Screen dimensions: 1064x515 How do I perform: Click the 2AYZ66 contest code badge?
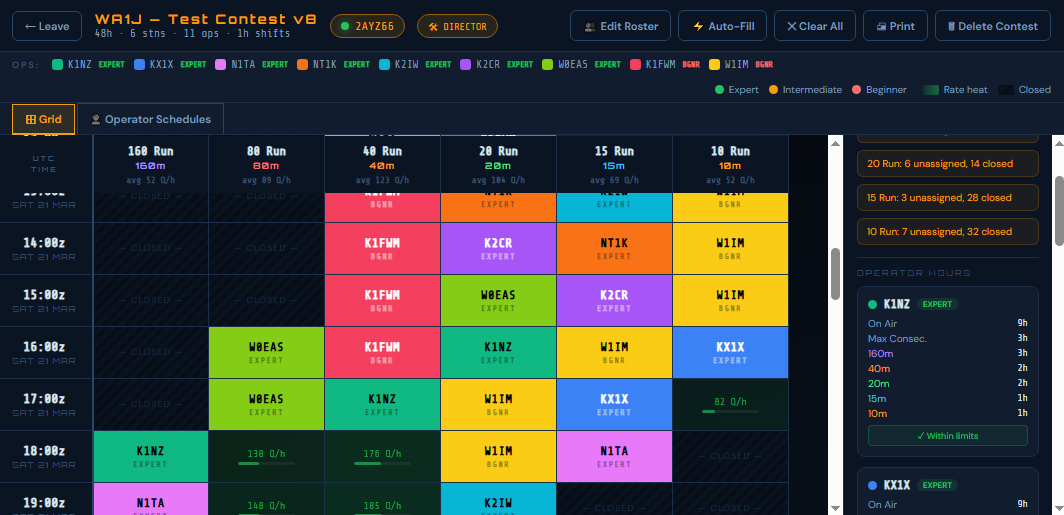[367, 26]
